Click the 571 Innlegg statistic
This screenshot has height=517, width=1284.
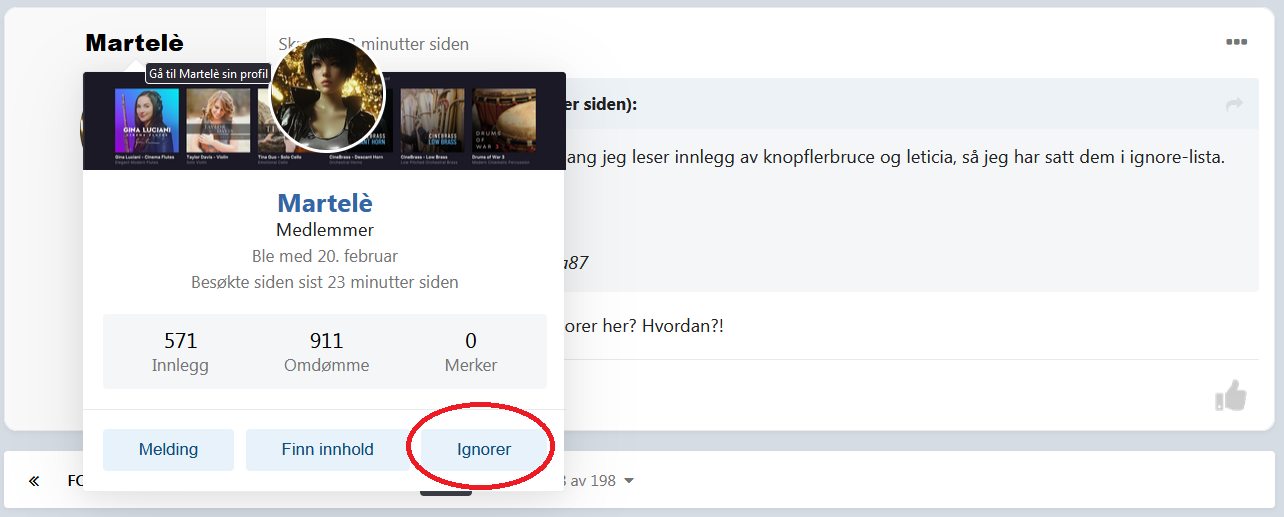(180, 351)
